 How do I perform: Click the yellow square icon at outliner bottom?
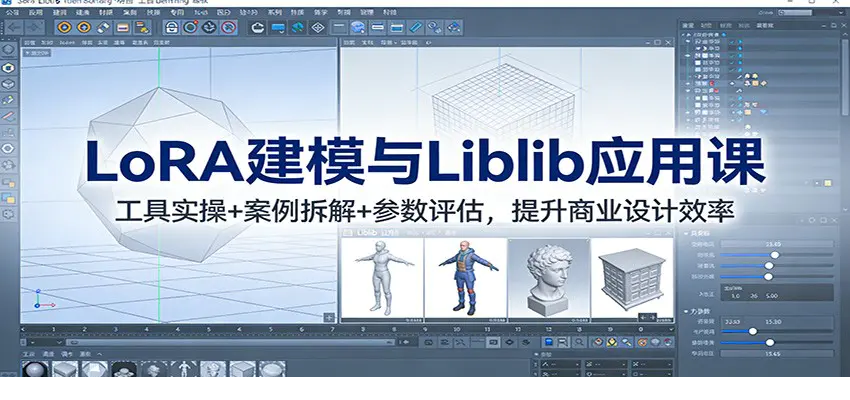(x=827, y=184)
